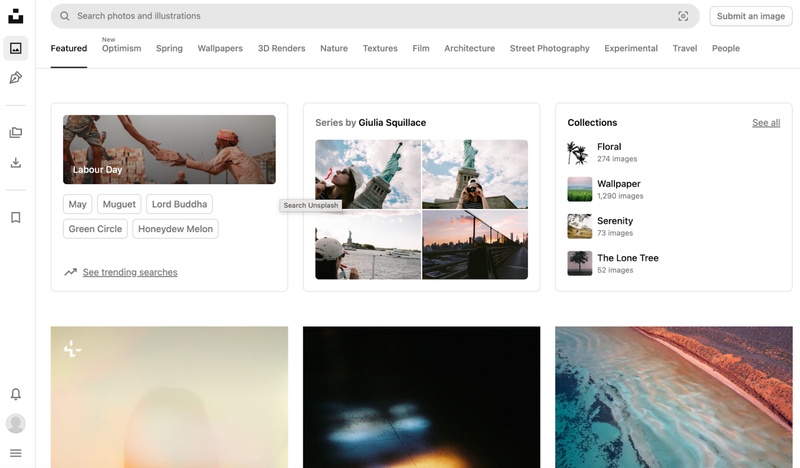Viewport: 800px width, 468px height.
Task: Click the trending arrow icon
Action: tap(70, 272)
